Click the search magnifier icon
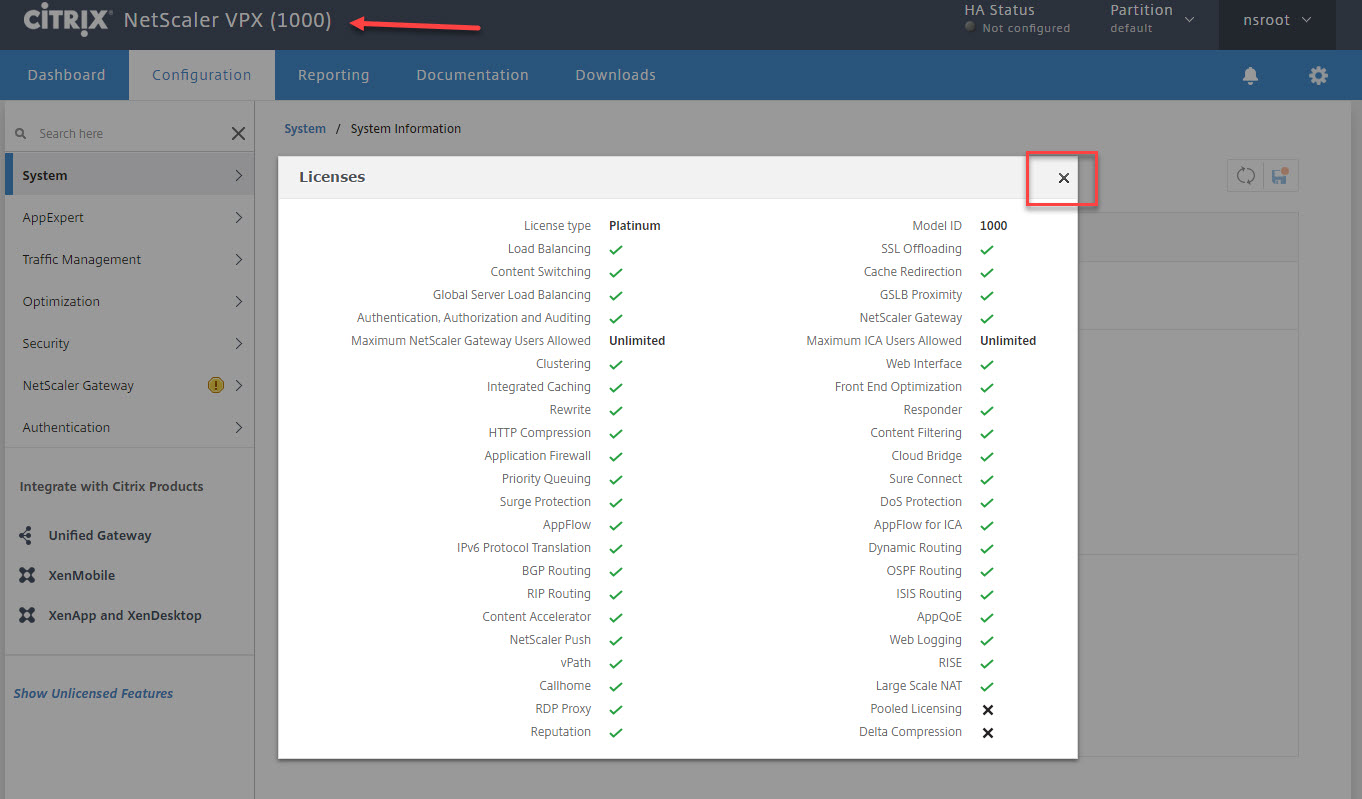The width and height of the screenshot is (1362, 799). point(21,133)
